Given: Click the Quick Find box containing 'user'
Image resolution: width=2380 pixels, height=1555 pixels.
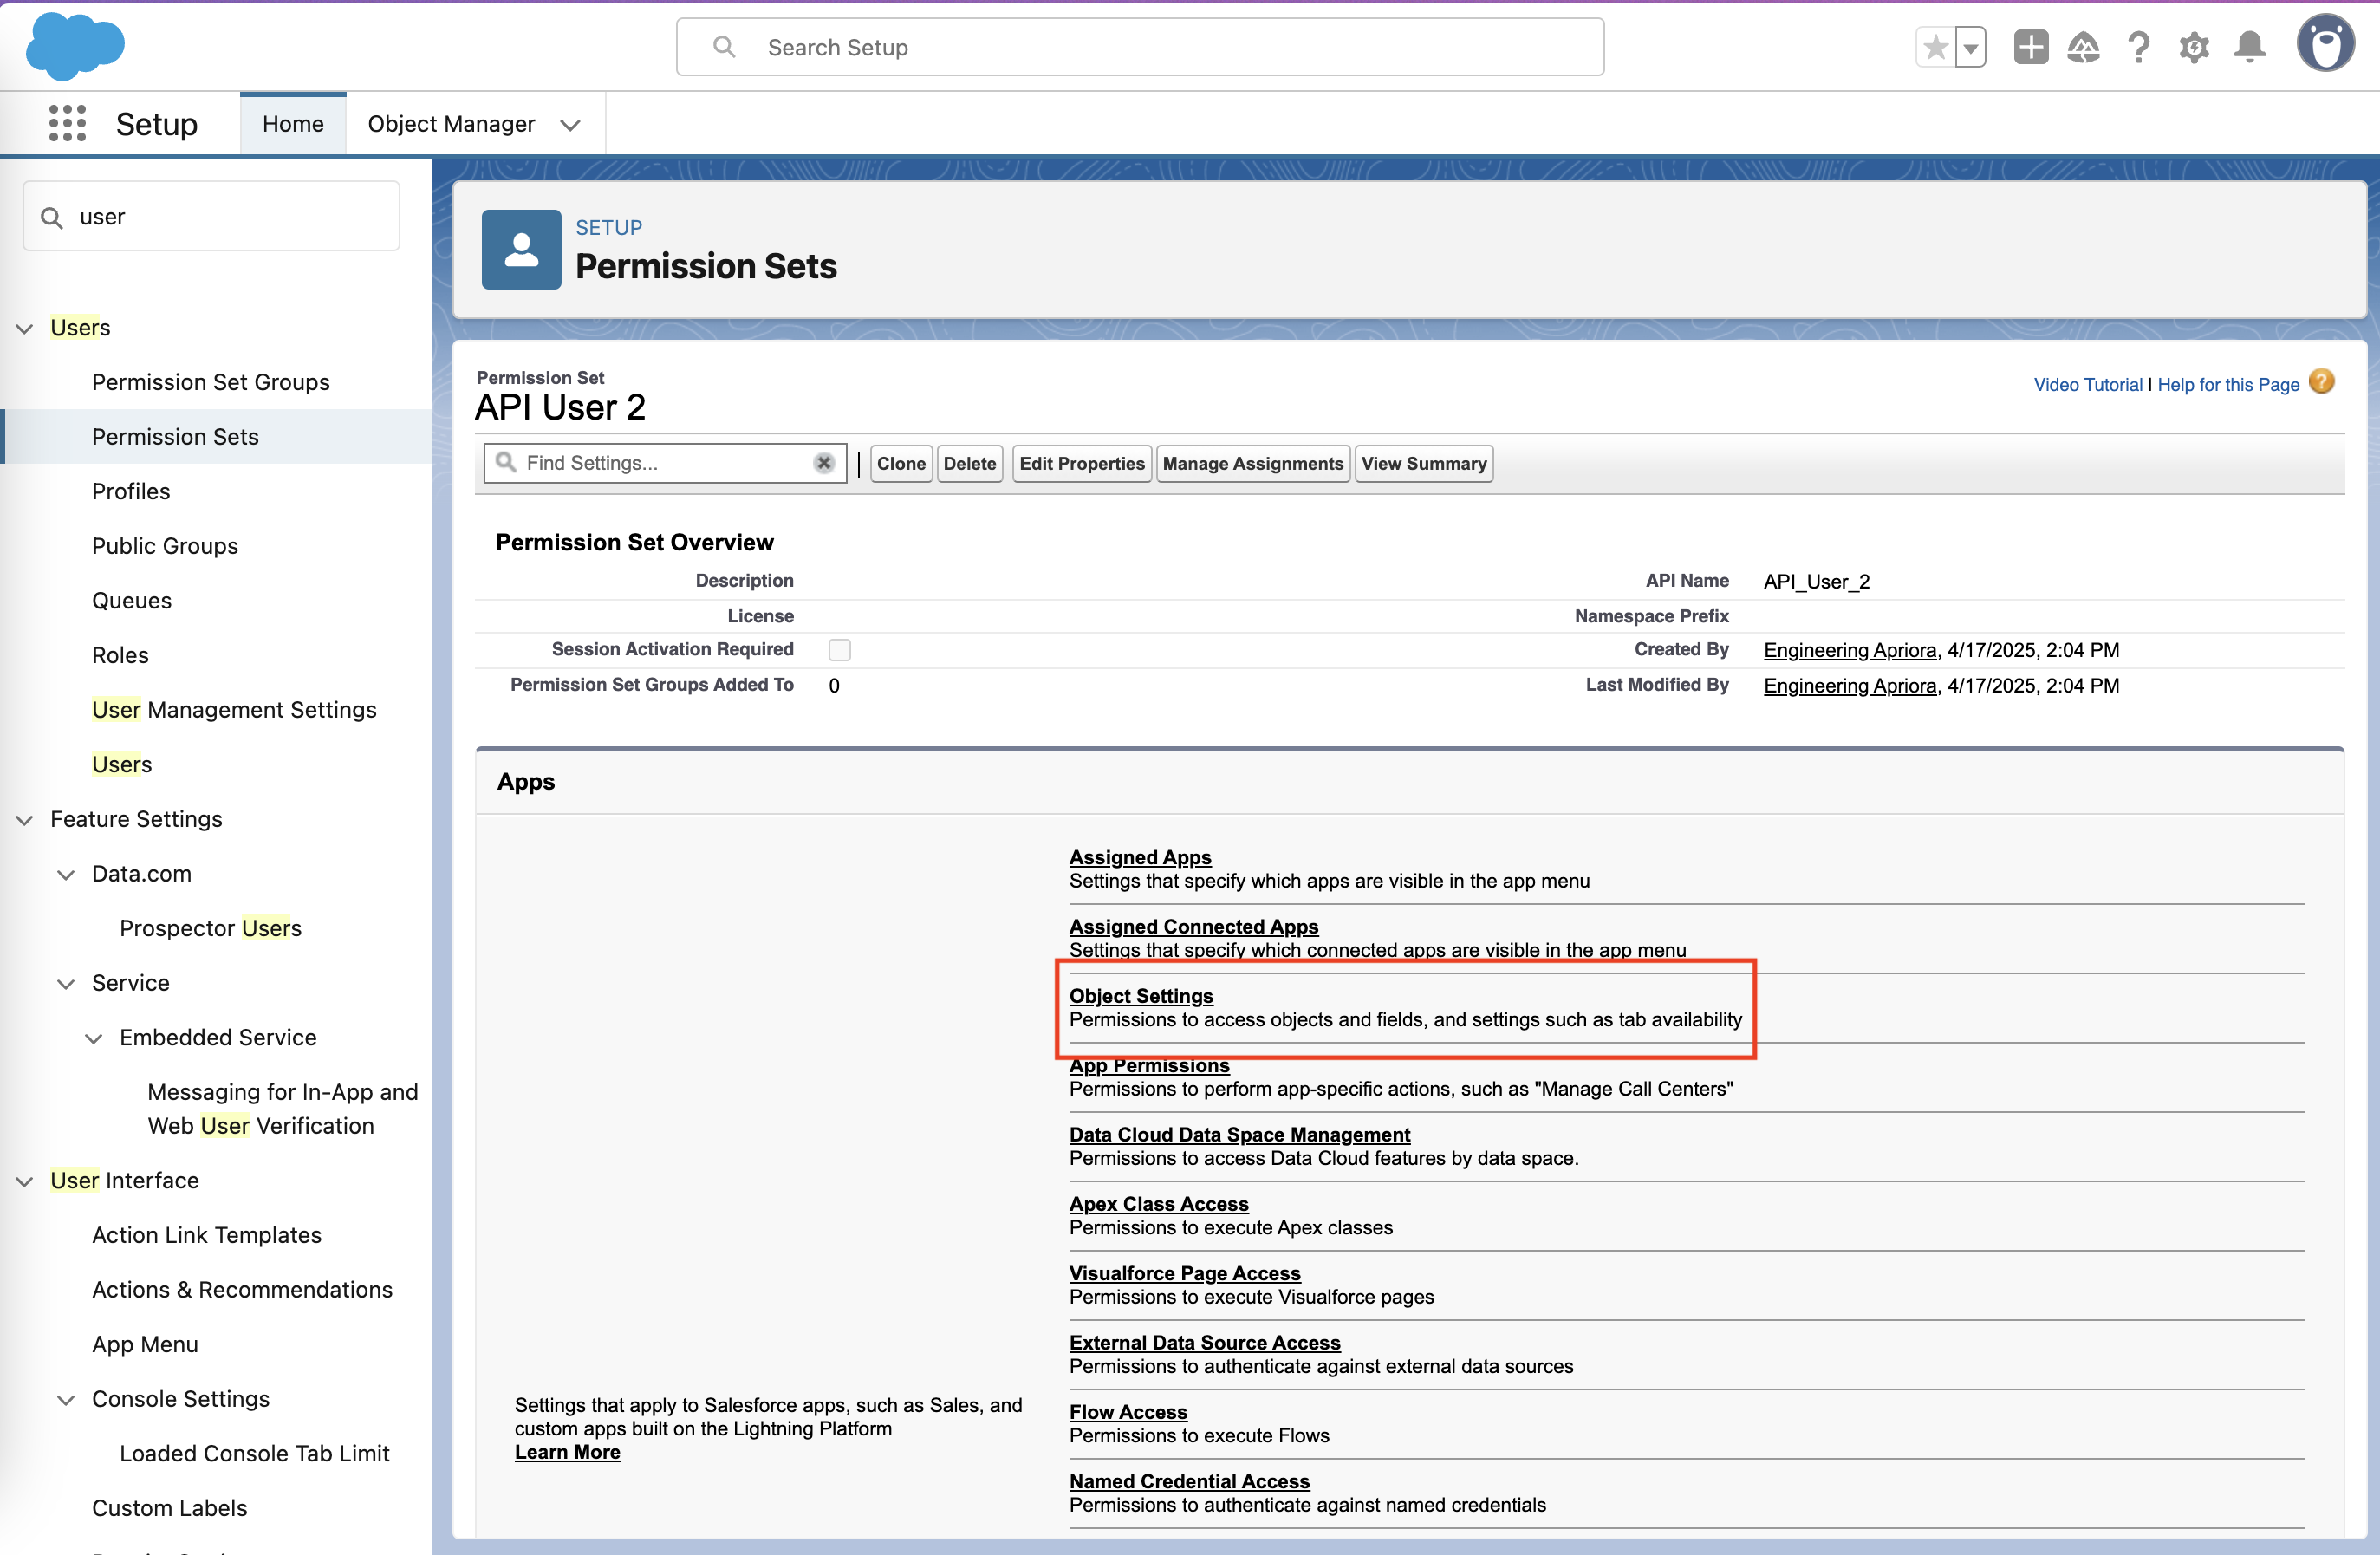Looking at the screenshot, I should coord(211,216).
